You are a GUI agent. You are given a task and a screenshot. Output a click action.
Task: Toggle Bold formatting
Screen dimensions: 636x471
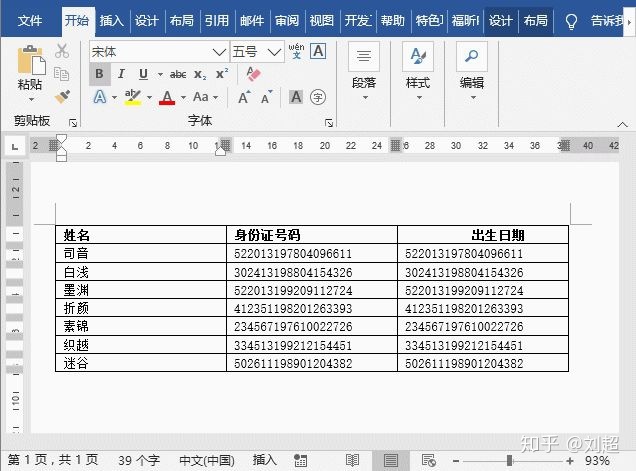coord(99,74)
